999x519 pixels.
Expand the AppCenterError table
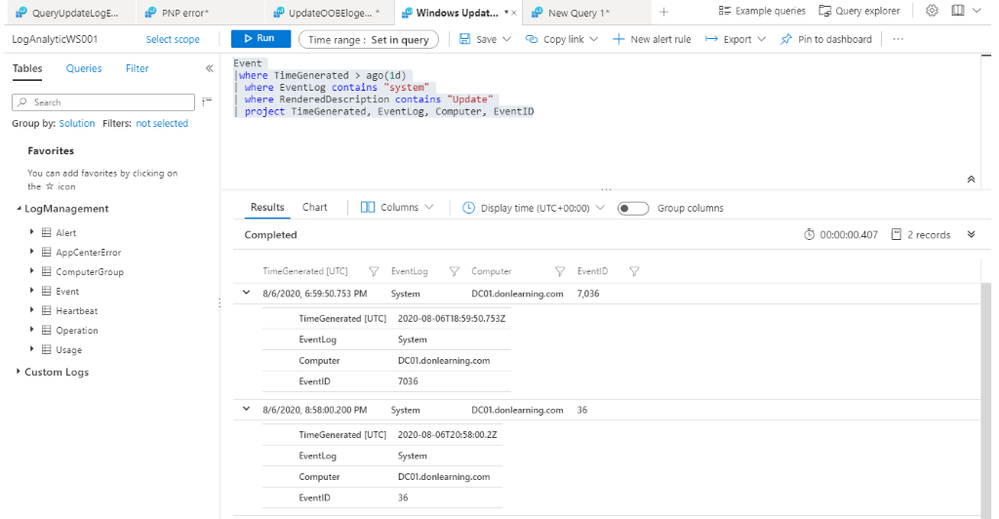[31, 252]
